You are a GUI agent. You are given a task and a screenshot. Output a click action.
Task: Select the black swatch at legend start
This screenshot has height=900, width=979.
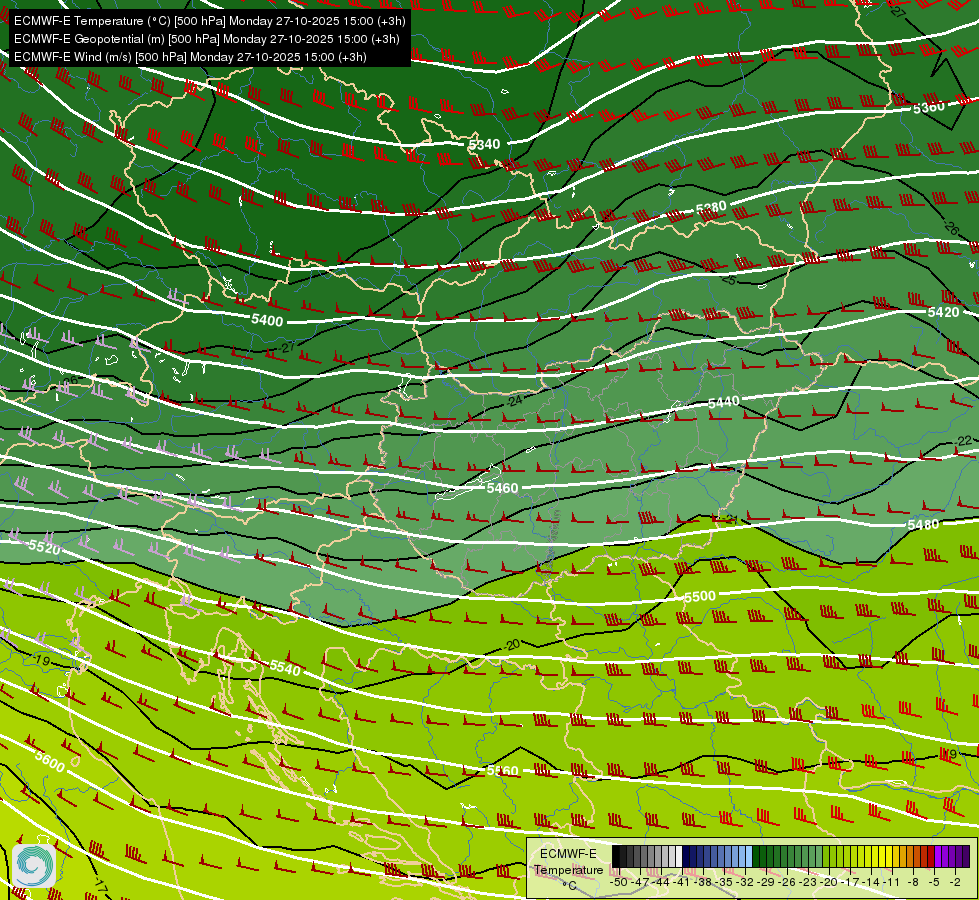[x=616, y=856]
